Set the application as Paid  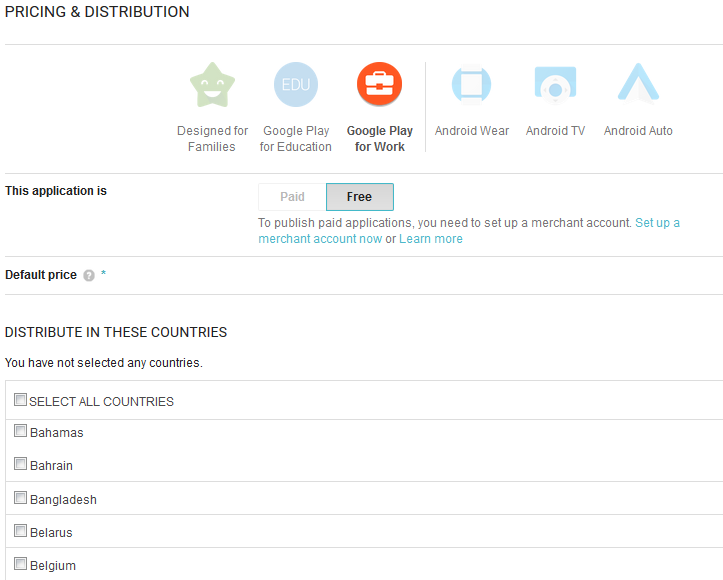coord(292,197)
